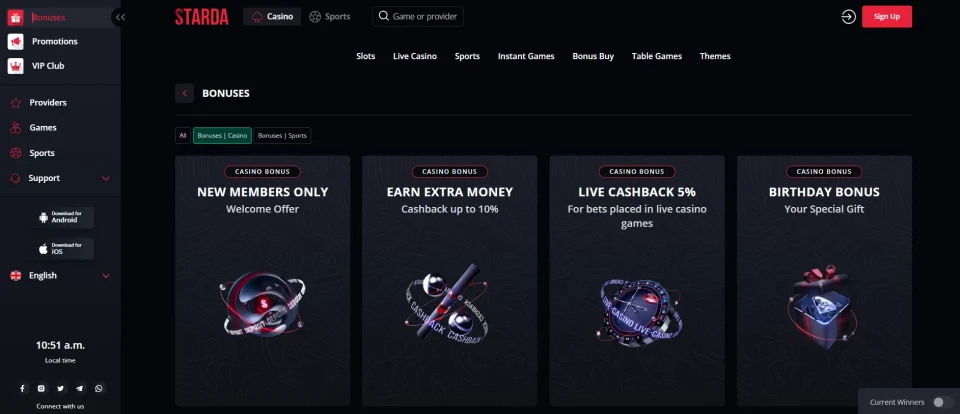Open the Telegram social icon
Screen dimensions: 960x414
(x=80, y=388)
